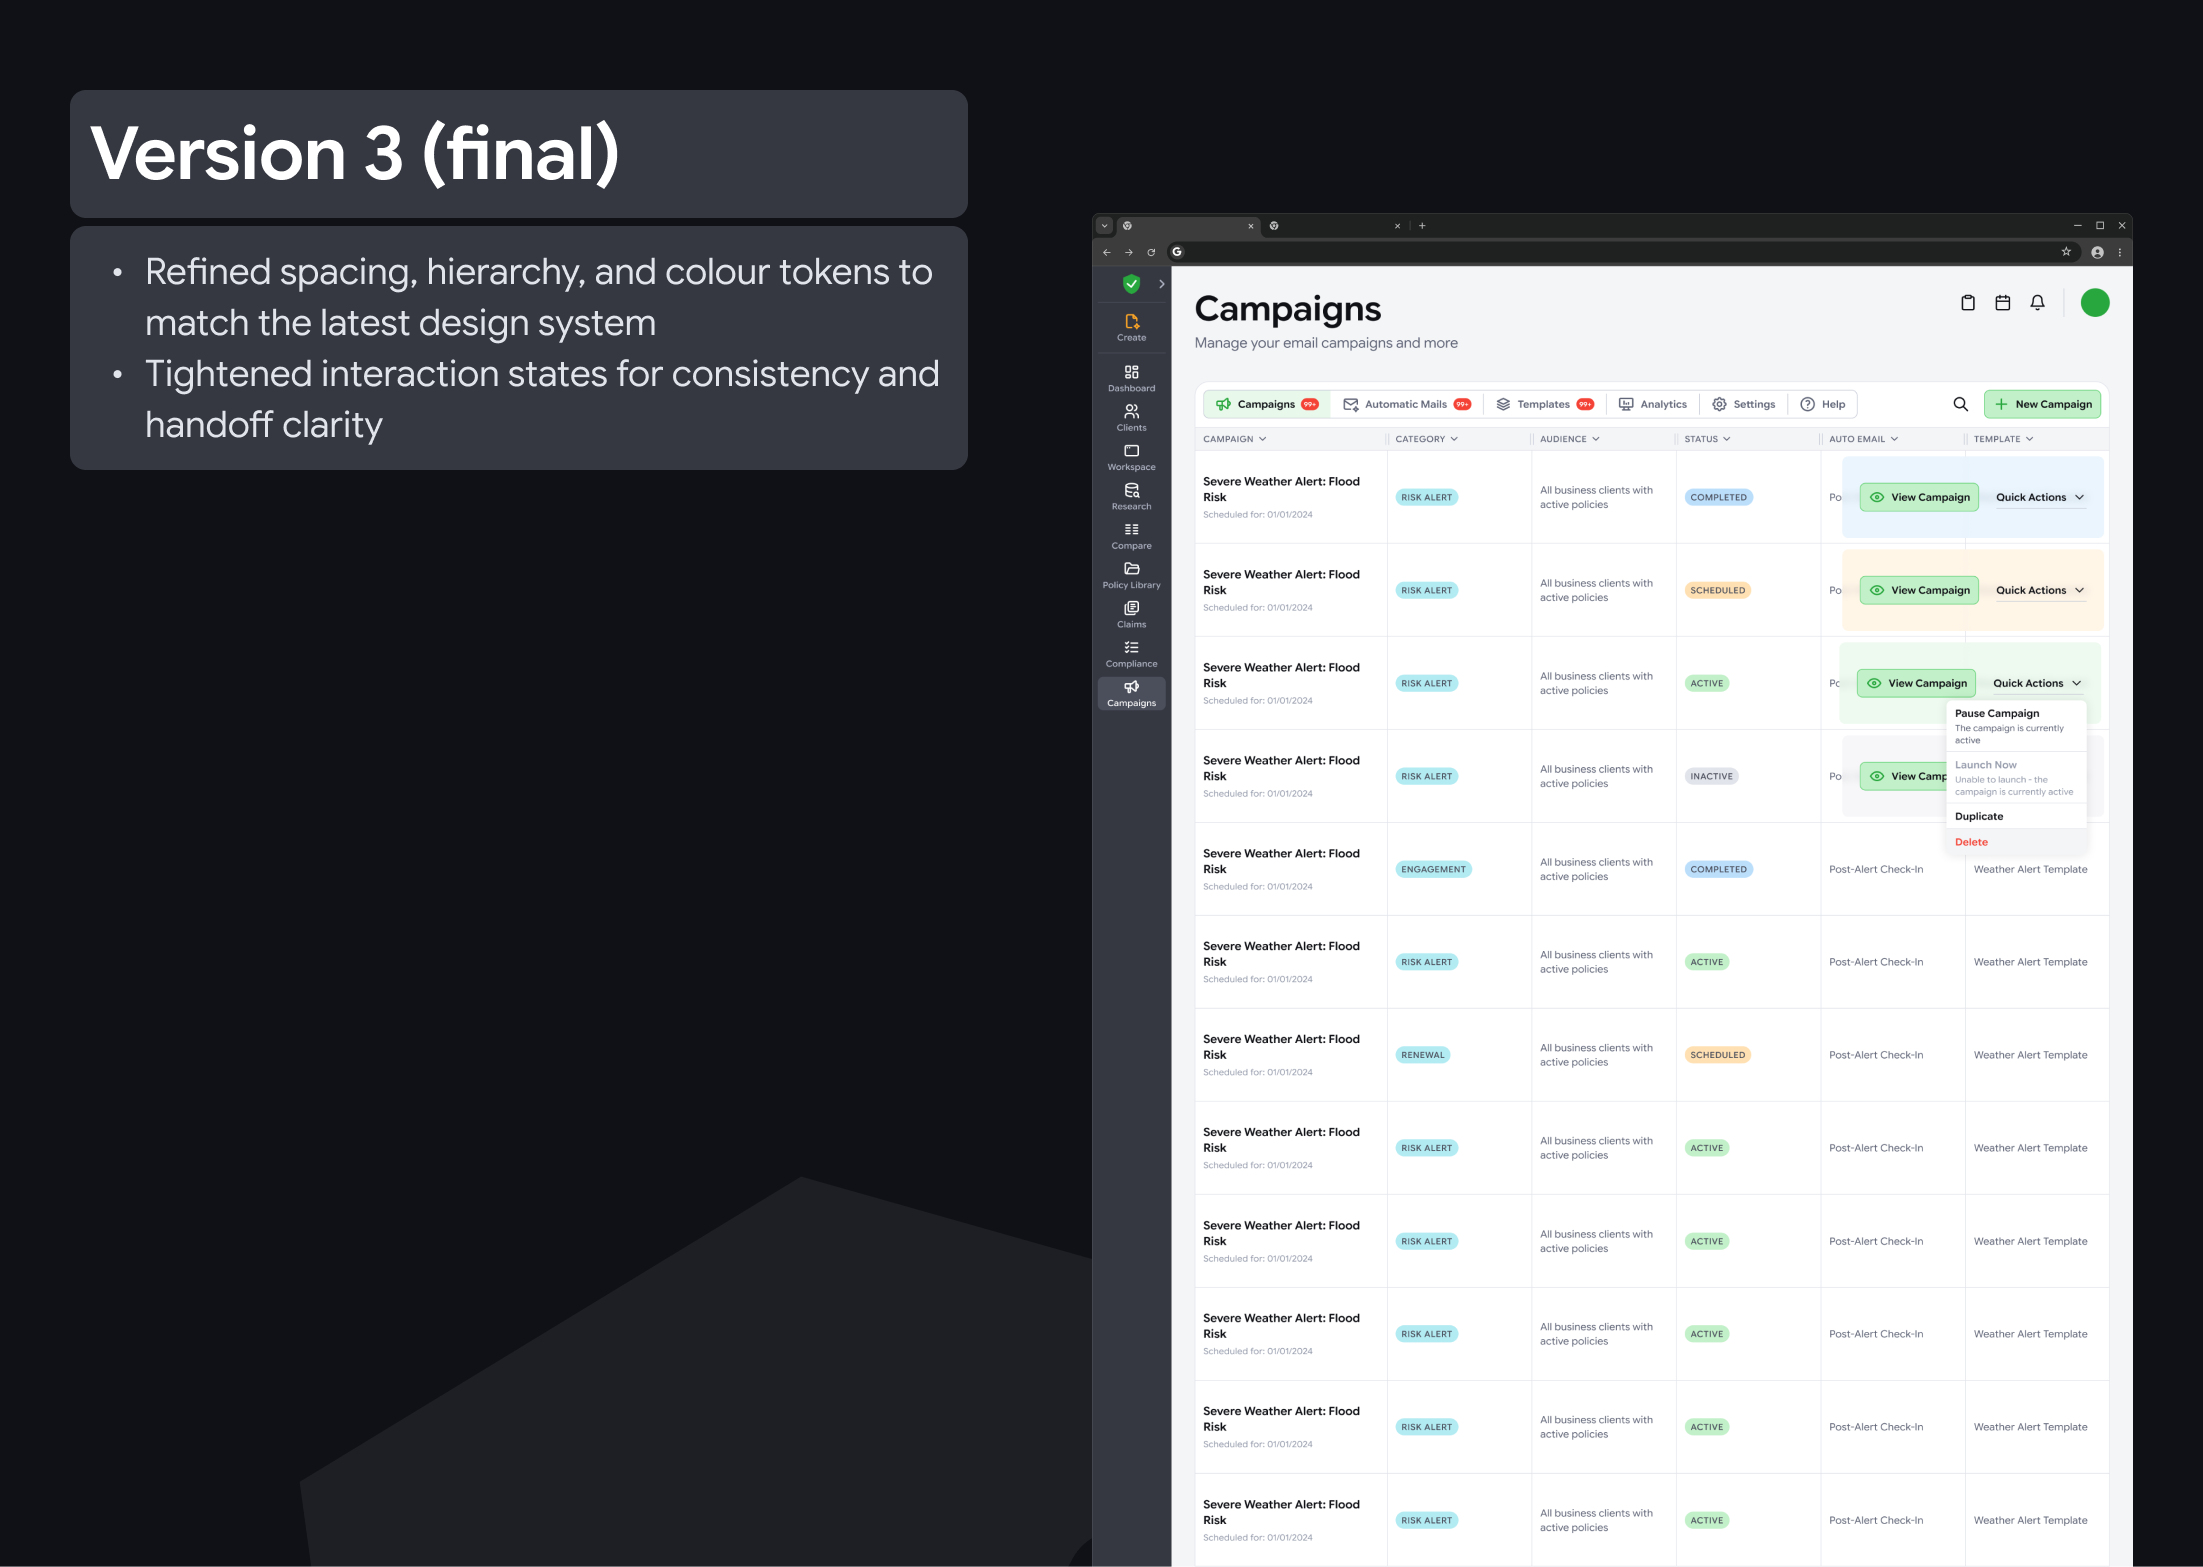Open the Compliance sidebar icon
The height and width of the screenshot is (1567, 2203).
tap(1131, 654)
